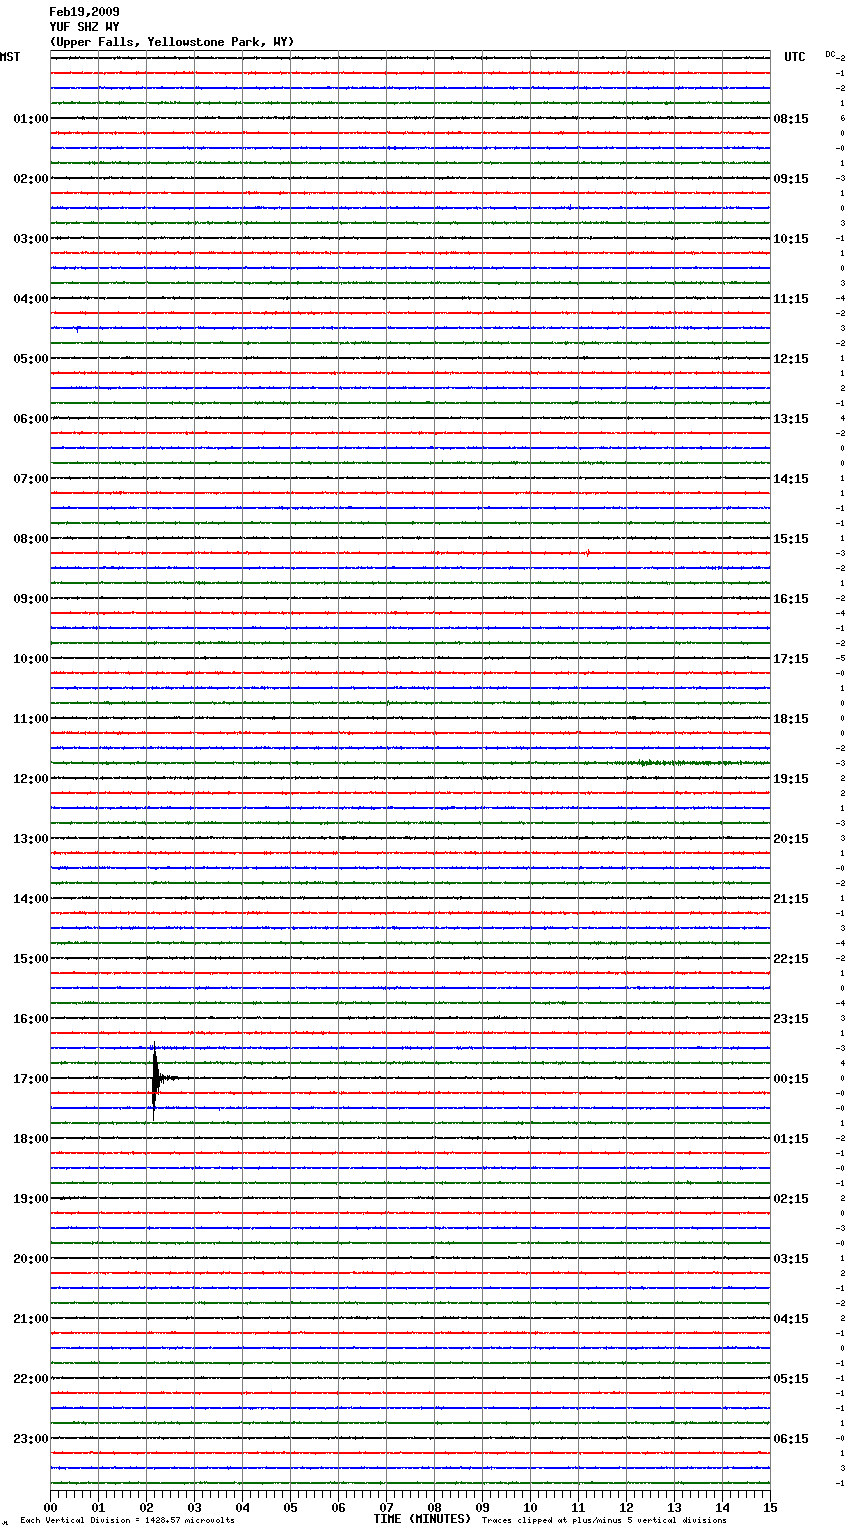Click the 09:15 UTC time label
Image resolution: width=850 pixels, height=1534 pixels.
pyautogui.click(x=791, y=179)
